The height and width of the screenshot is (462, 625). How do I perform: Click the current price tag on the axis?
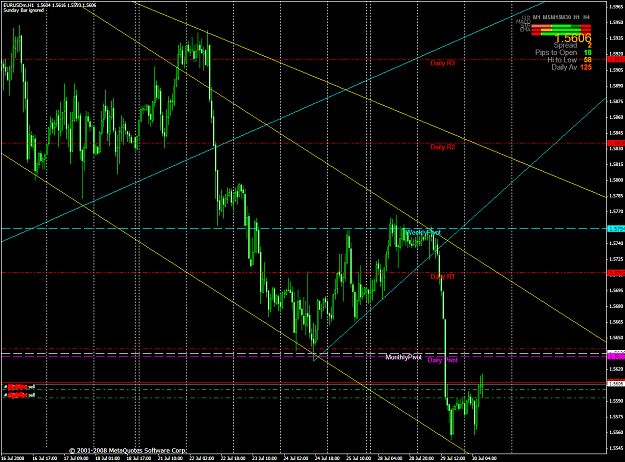pos(616,383)
